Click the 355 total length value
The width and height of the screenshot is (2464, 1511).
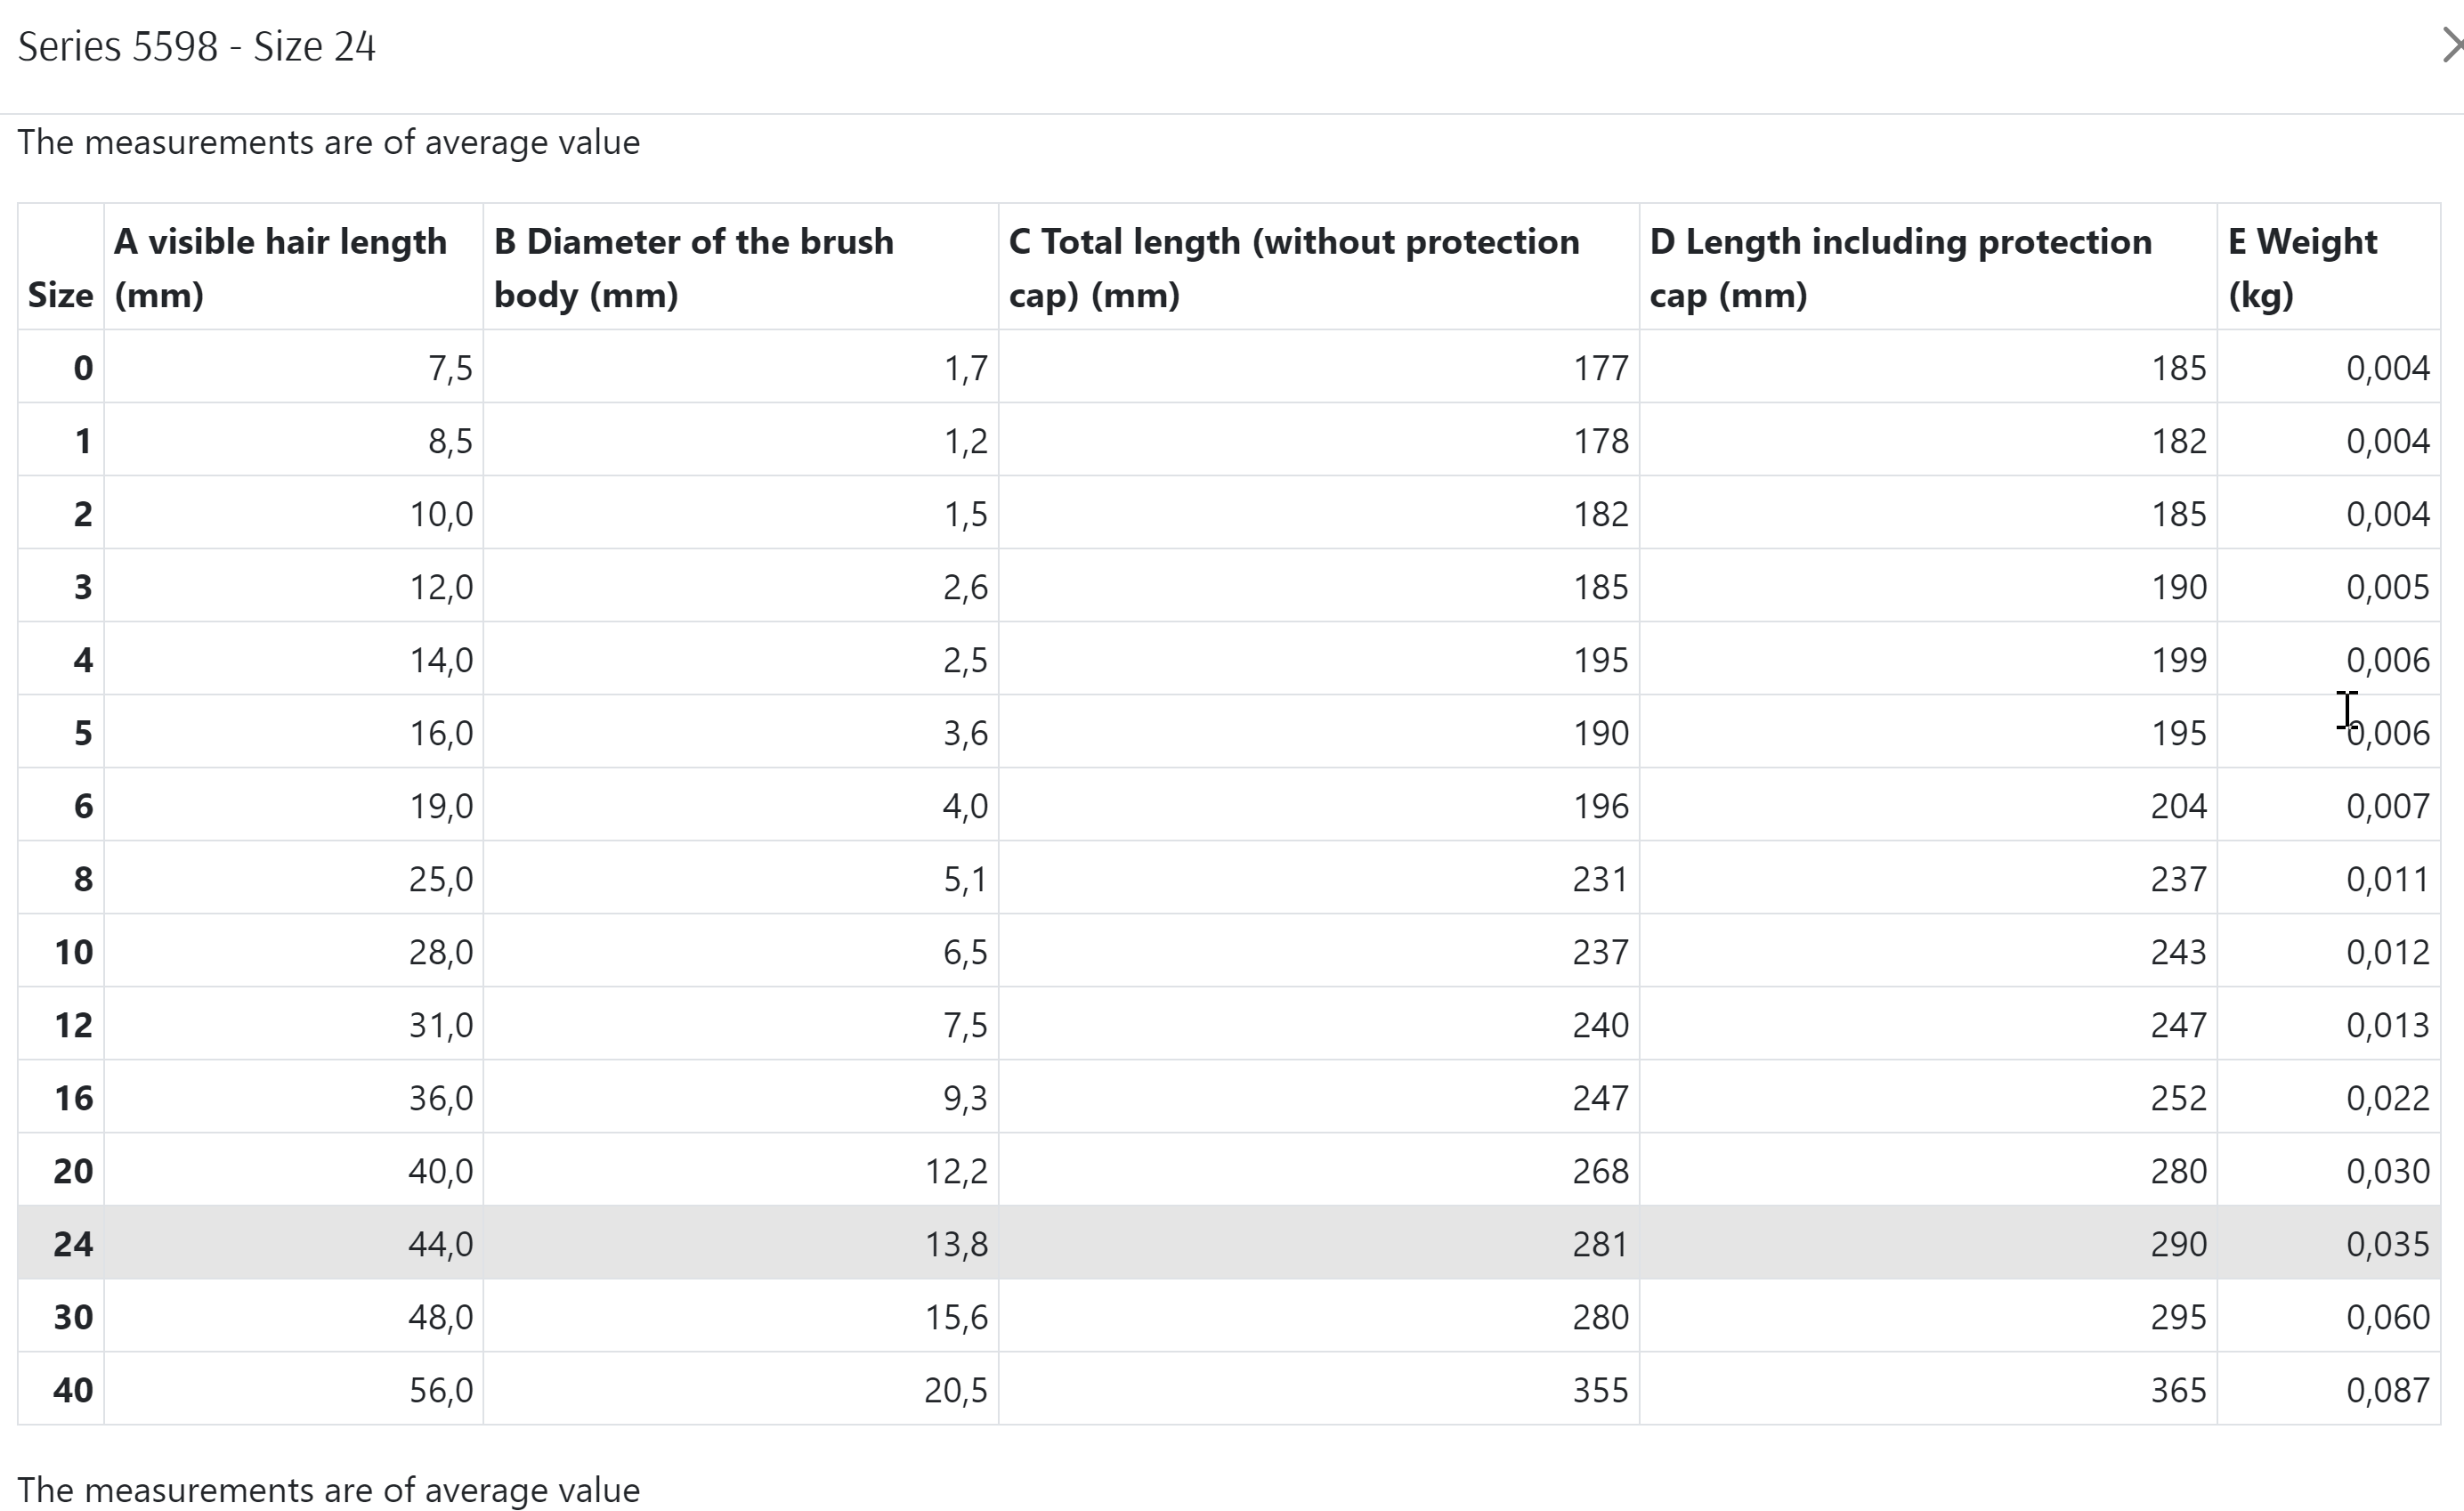[x=1600, y=1390]
